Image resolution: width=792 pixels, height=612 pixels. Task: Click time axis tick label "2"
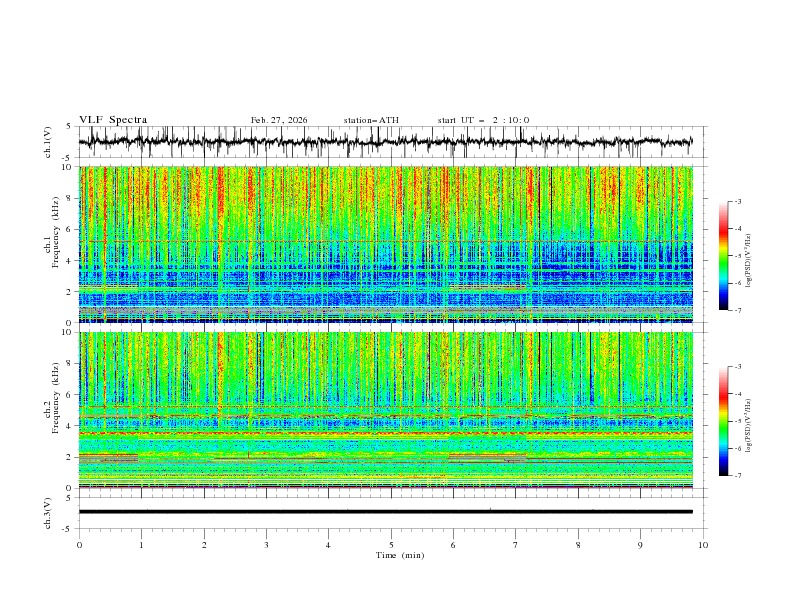click(204, 545)
